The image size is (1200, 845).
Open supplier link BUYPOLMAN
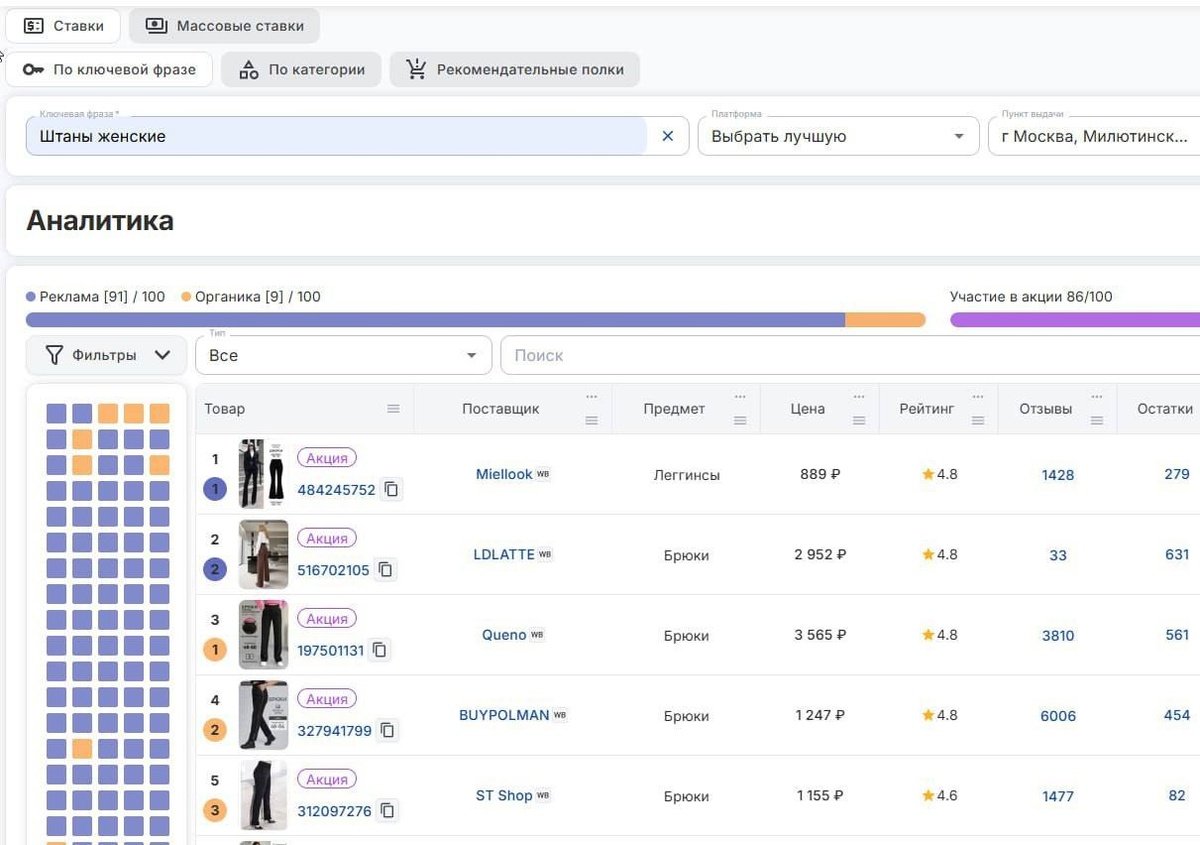504,715
